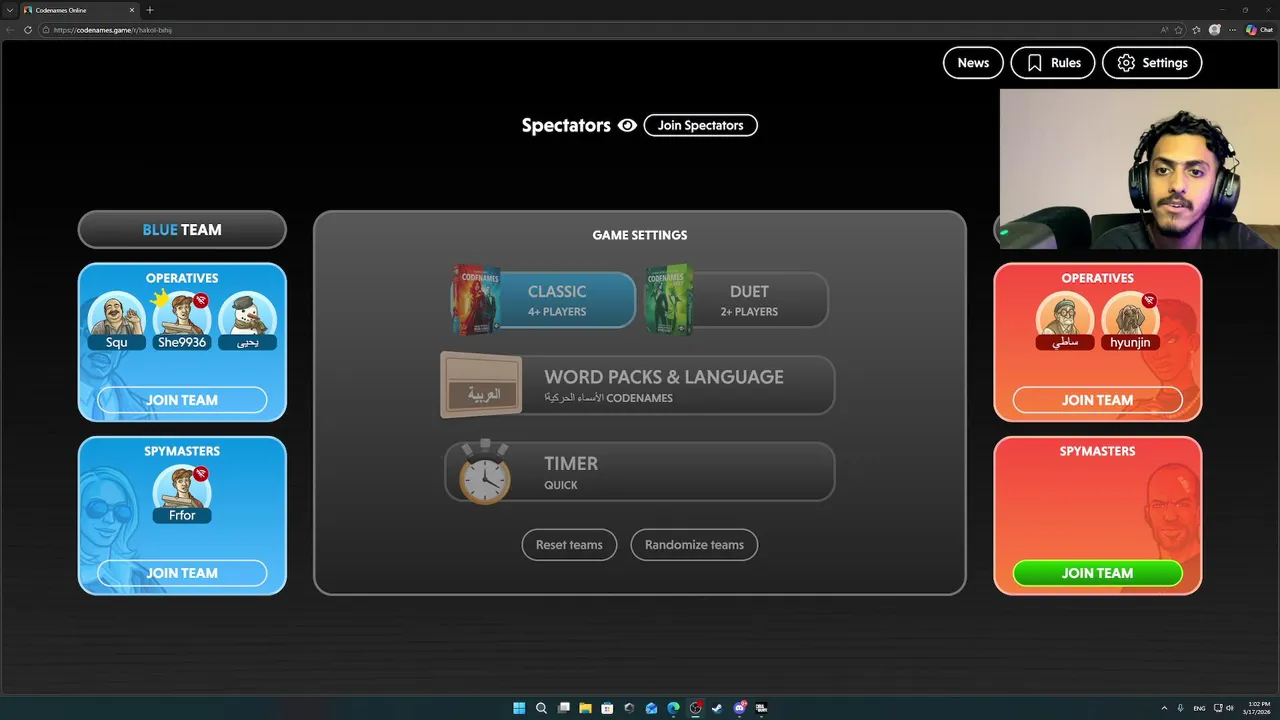Screen dimensions: 1280x720
Task: Click the Arabic language card icon
Action: tap(481, 385)
